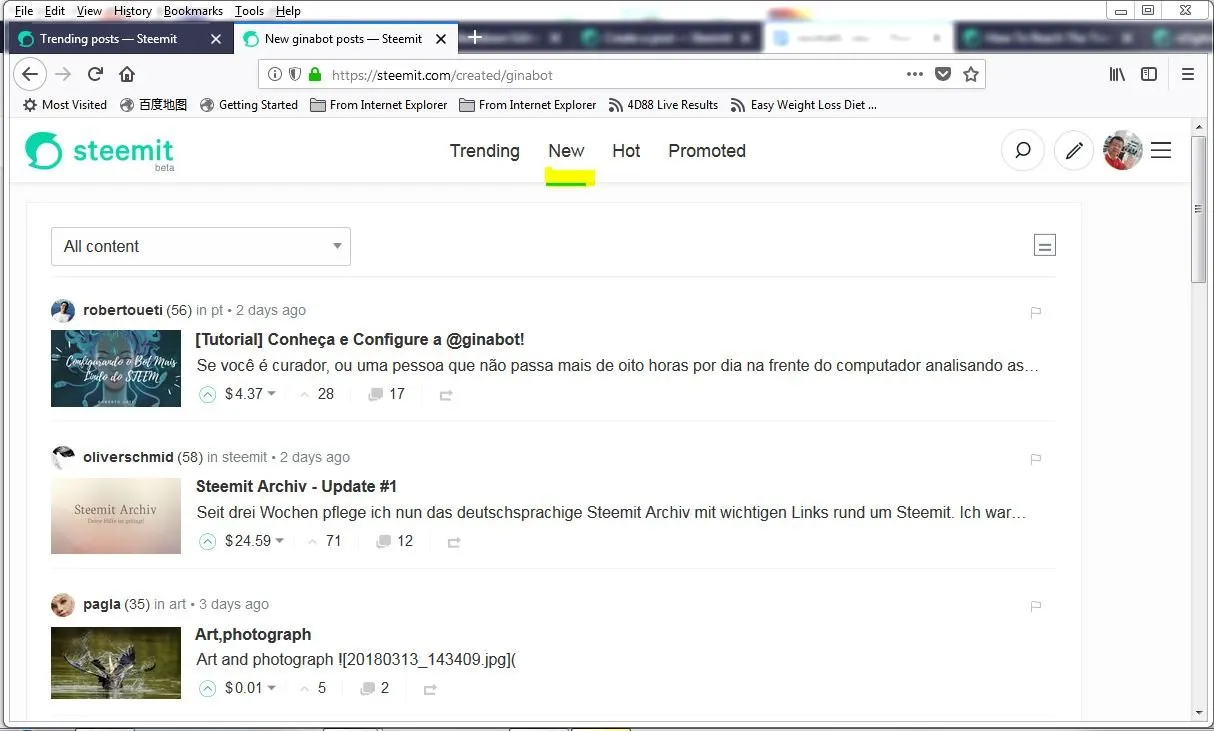Save page to Pocket
This screenshot has width=1214, height=731.
coord(942,74)
